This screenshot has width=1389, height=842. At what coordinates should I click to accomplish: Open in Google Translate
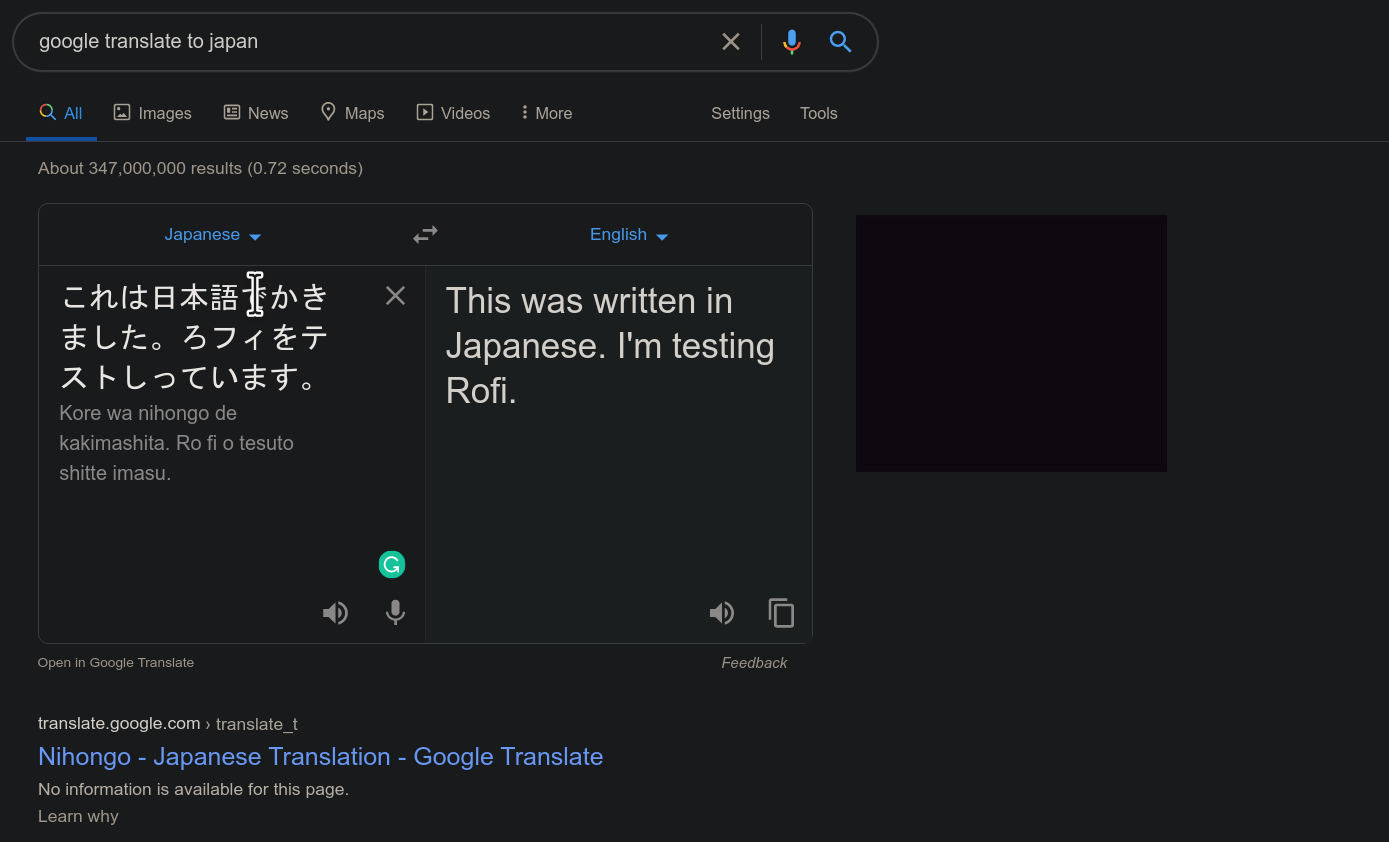click(115, 662)
